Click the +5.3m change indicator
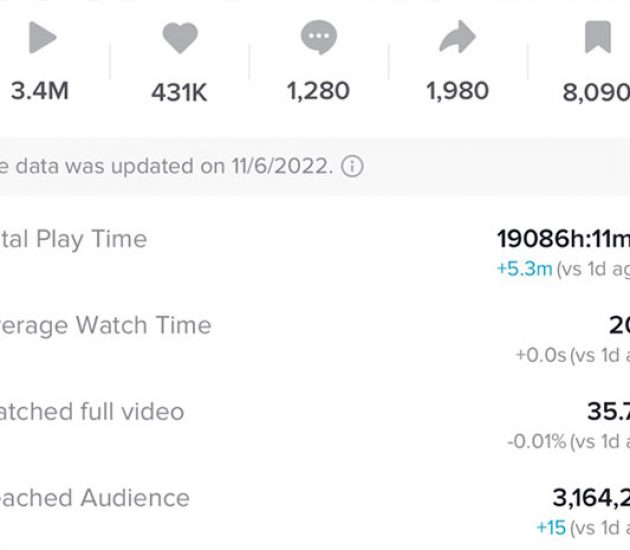 pos(525,269)
